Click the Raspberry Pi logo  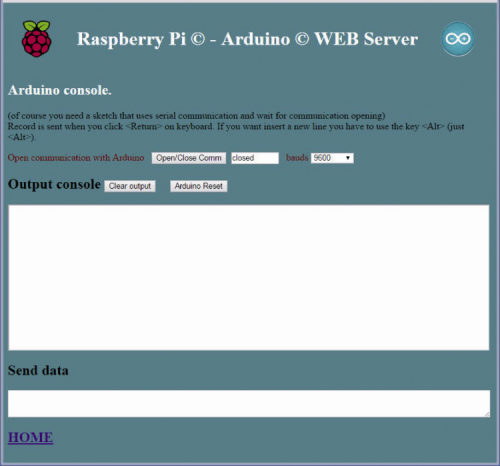click(36, 39)
